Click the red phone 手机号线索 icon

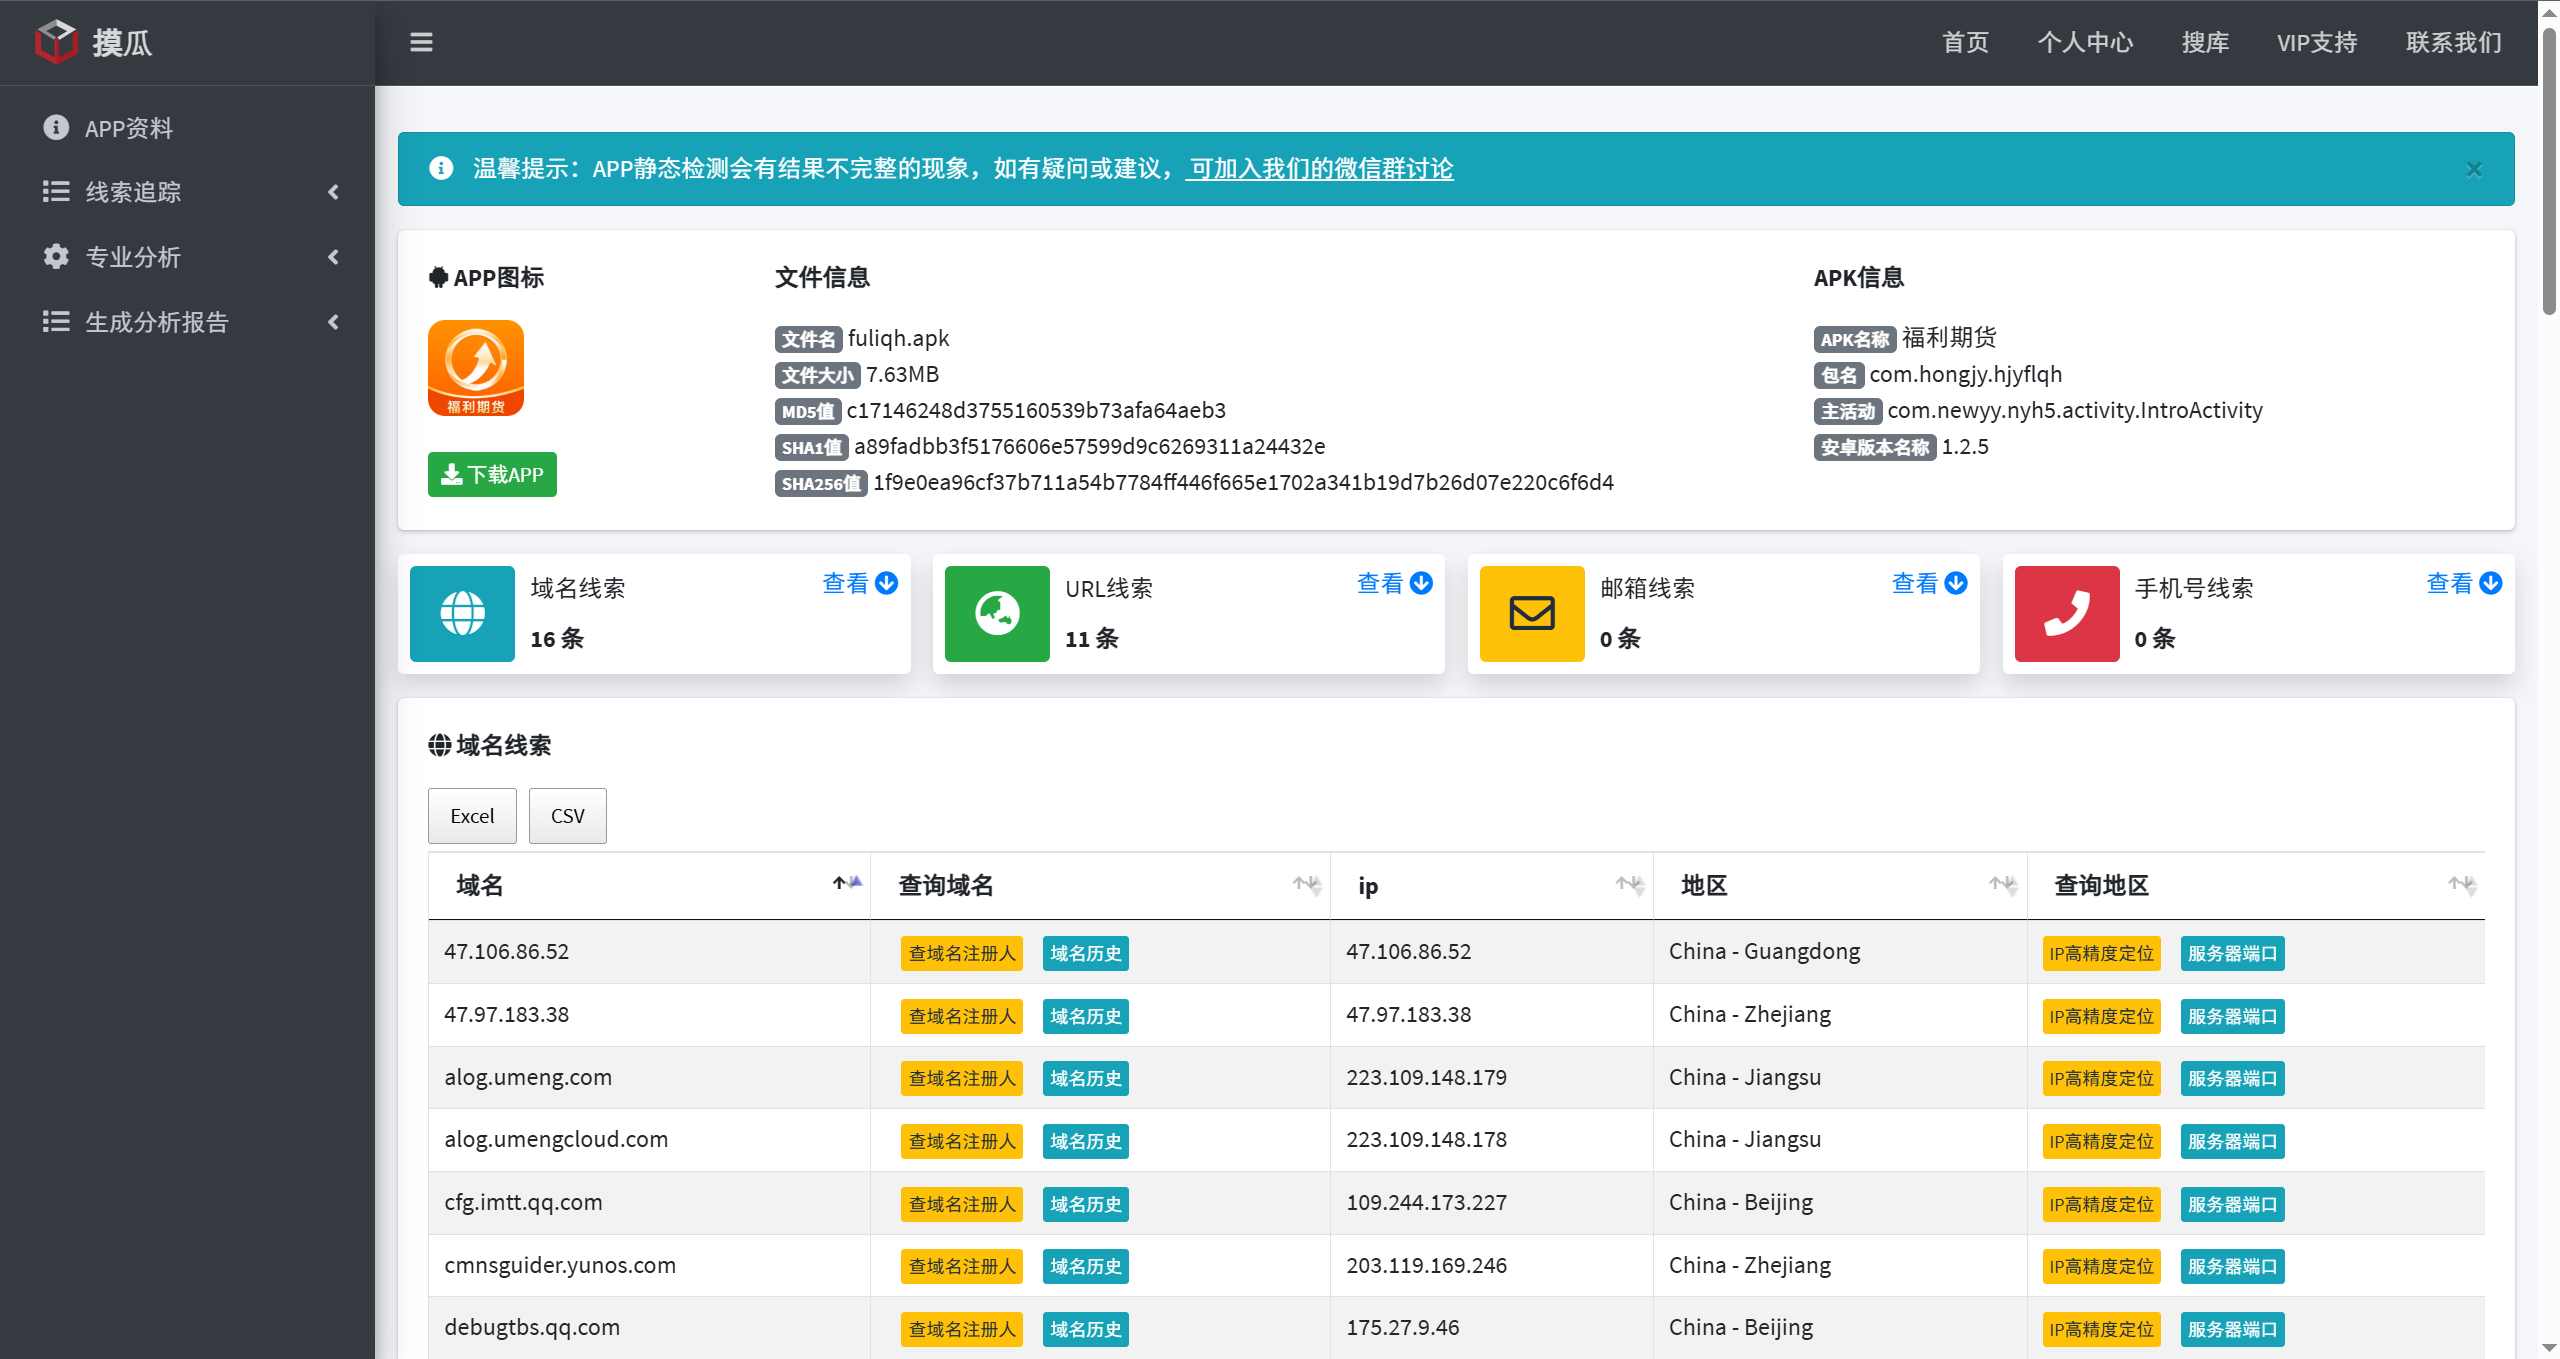[x=2066, y=613]
